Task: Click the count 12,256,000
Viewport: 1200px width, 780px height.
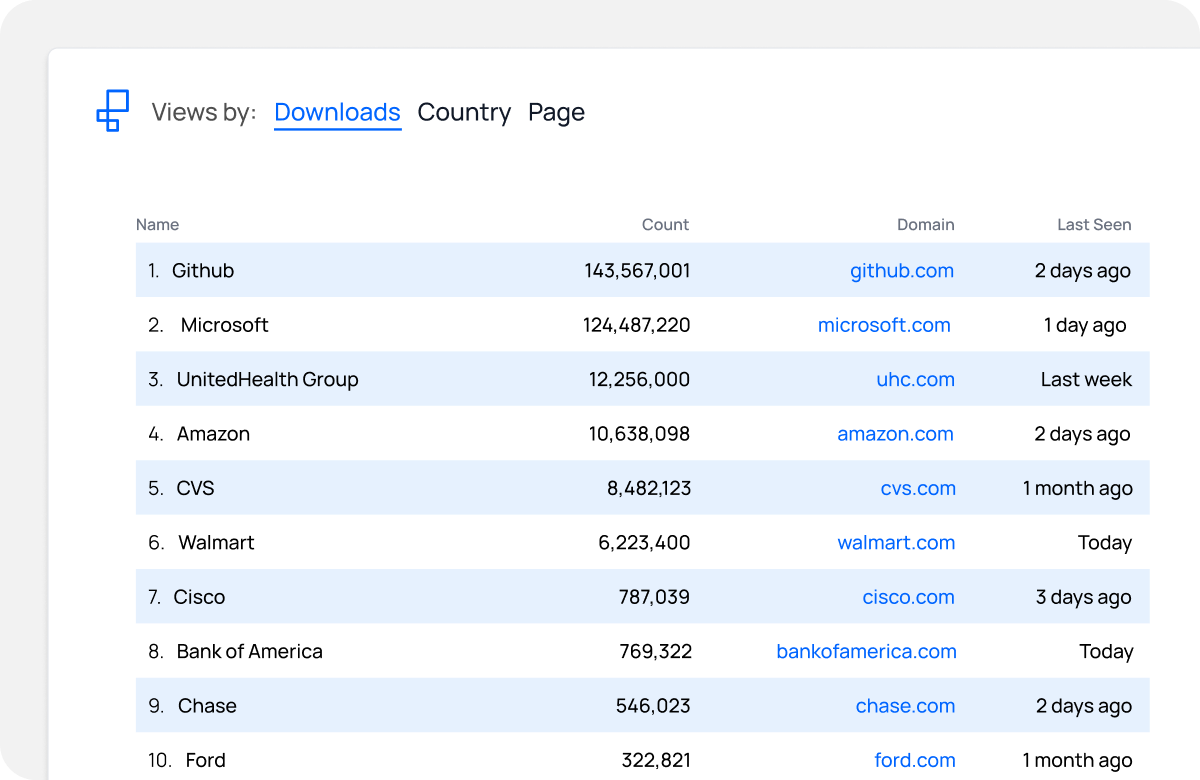Action: [x=639, y=380]
